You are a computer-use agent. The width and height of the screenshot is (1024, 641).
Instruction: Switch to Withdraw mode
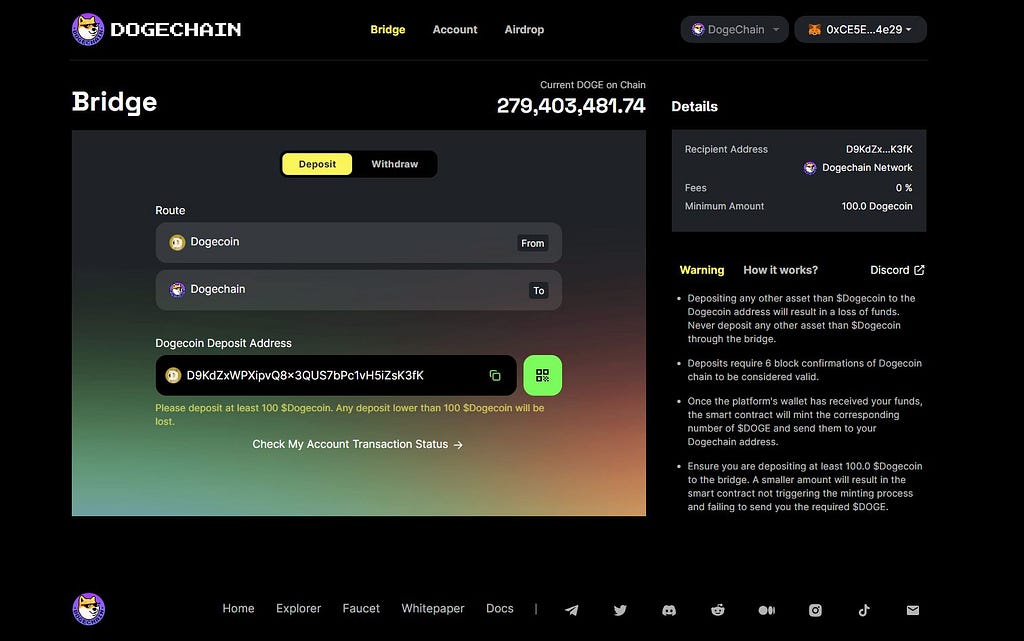pos(394,164)
